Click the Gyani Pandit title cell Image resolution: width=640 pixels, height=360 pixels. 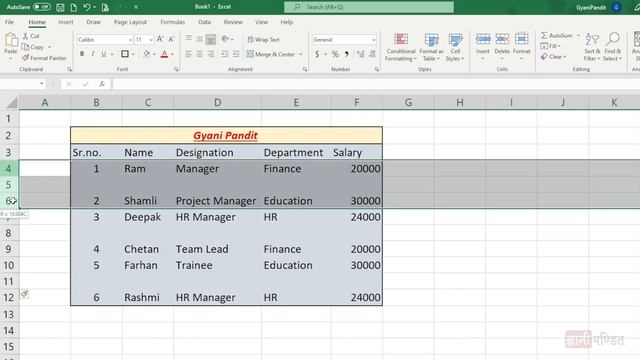[x=226, y=136]
